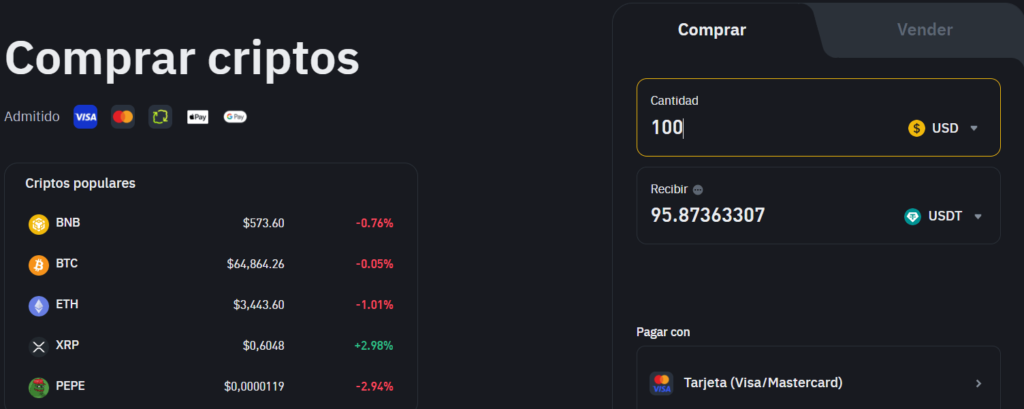Open the USDT crypto dropdown
Screen dimensions: 1024x409
tap(943, 216)
